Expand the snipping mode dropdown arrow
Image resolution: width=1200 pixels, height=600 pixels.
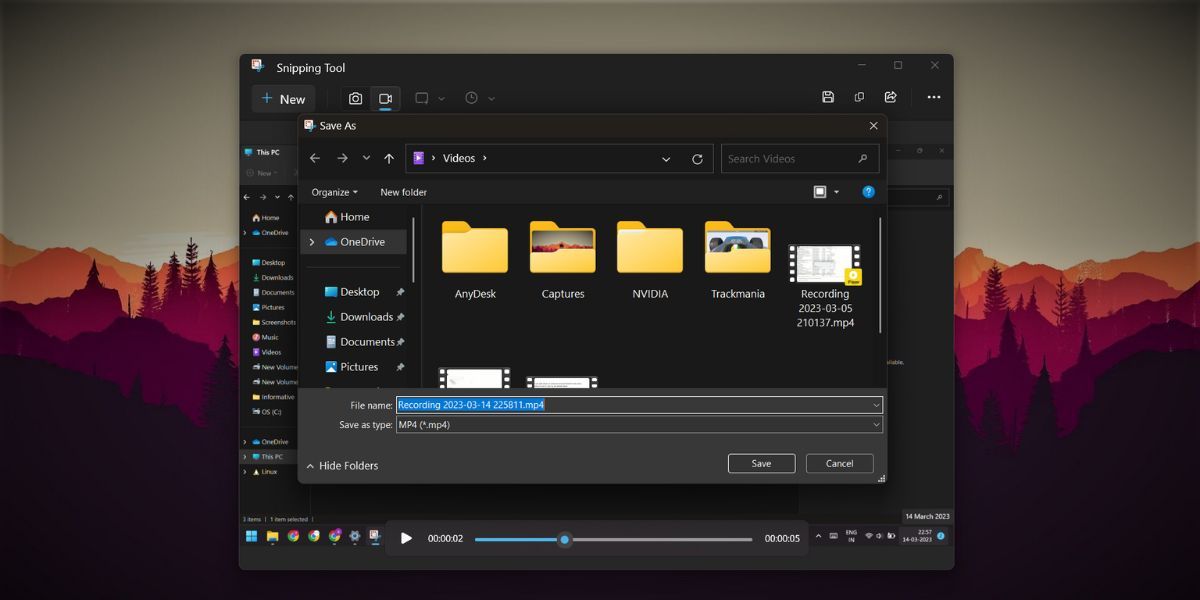tap(441, 98)
